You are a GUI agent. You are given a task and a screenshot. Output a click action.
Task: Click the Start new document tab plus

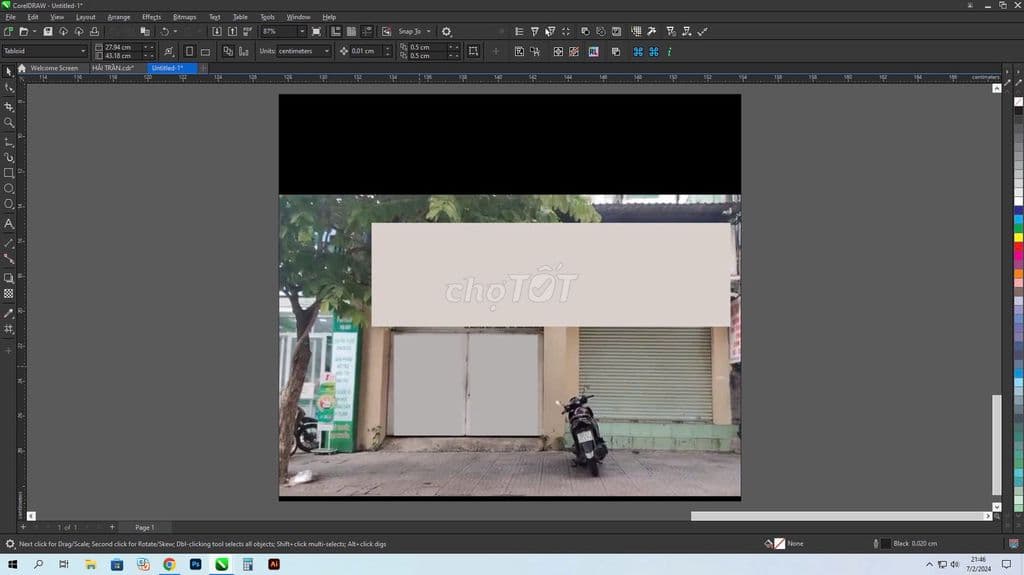click(203, 68)
